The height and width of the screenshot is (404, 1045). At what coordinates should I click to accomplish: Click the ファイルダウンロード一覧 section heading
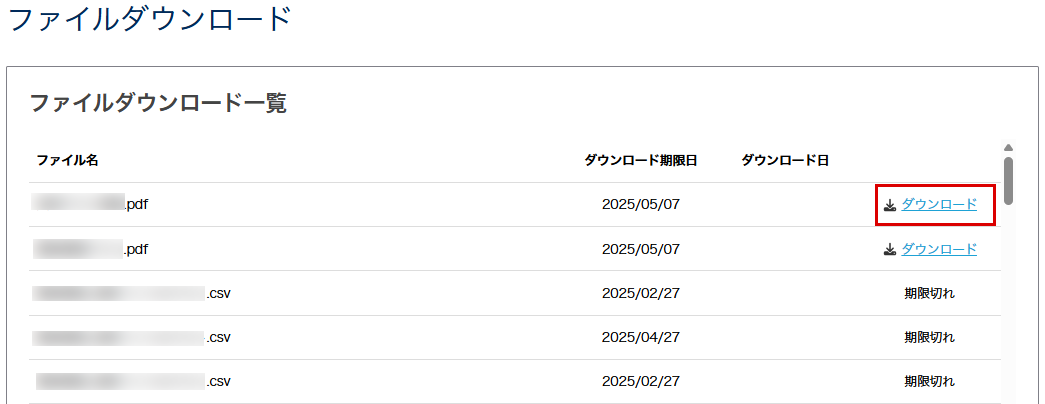(x=158, y=103)
